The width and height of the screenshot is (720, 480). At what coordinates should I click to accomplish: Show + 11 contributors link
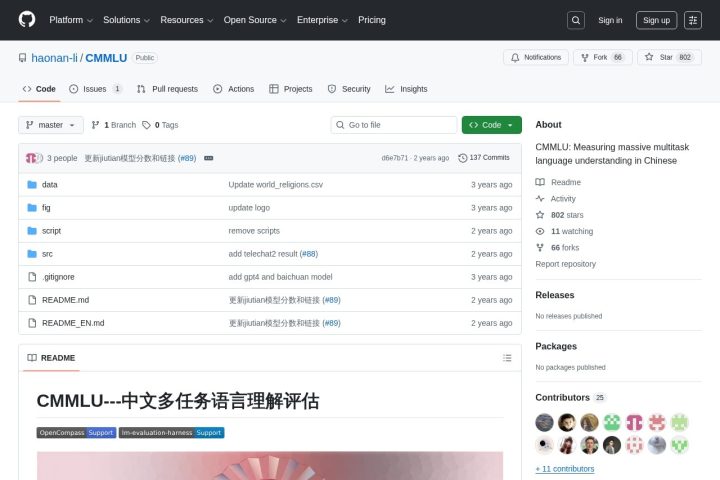click(x=565, y=469)
